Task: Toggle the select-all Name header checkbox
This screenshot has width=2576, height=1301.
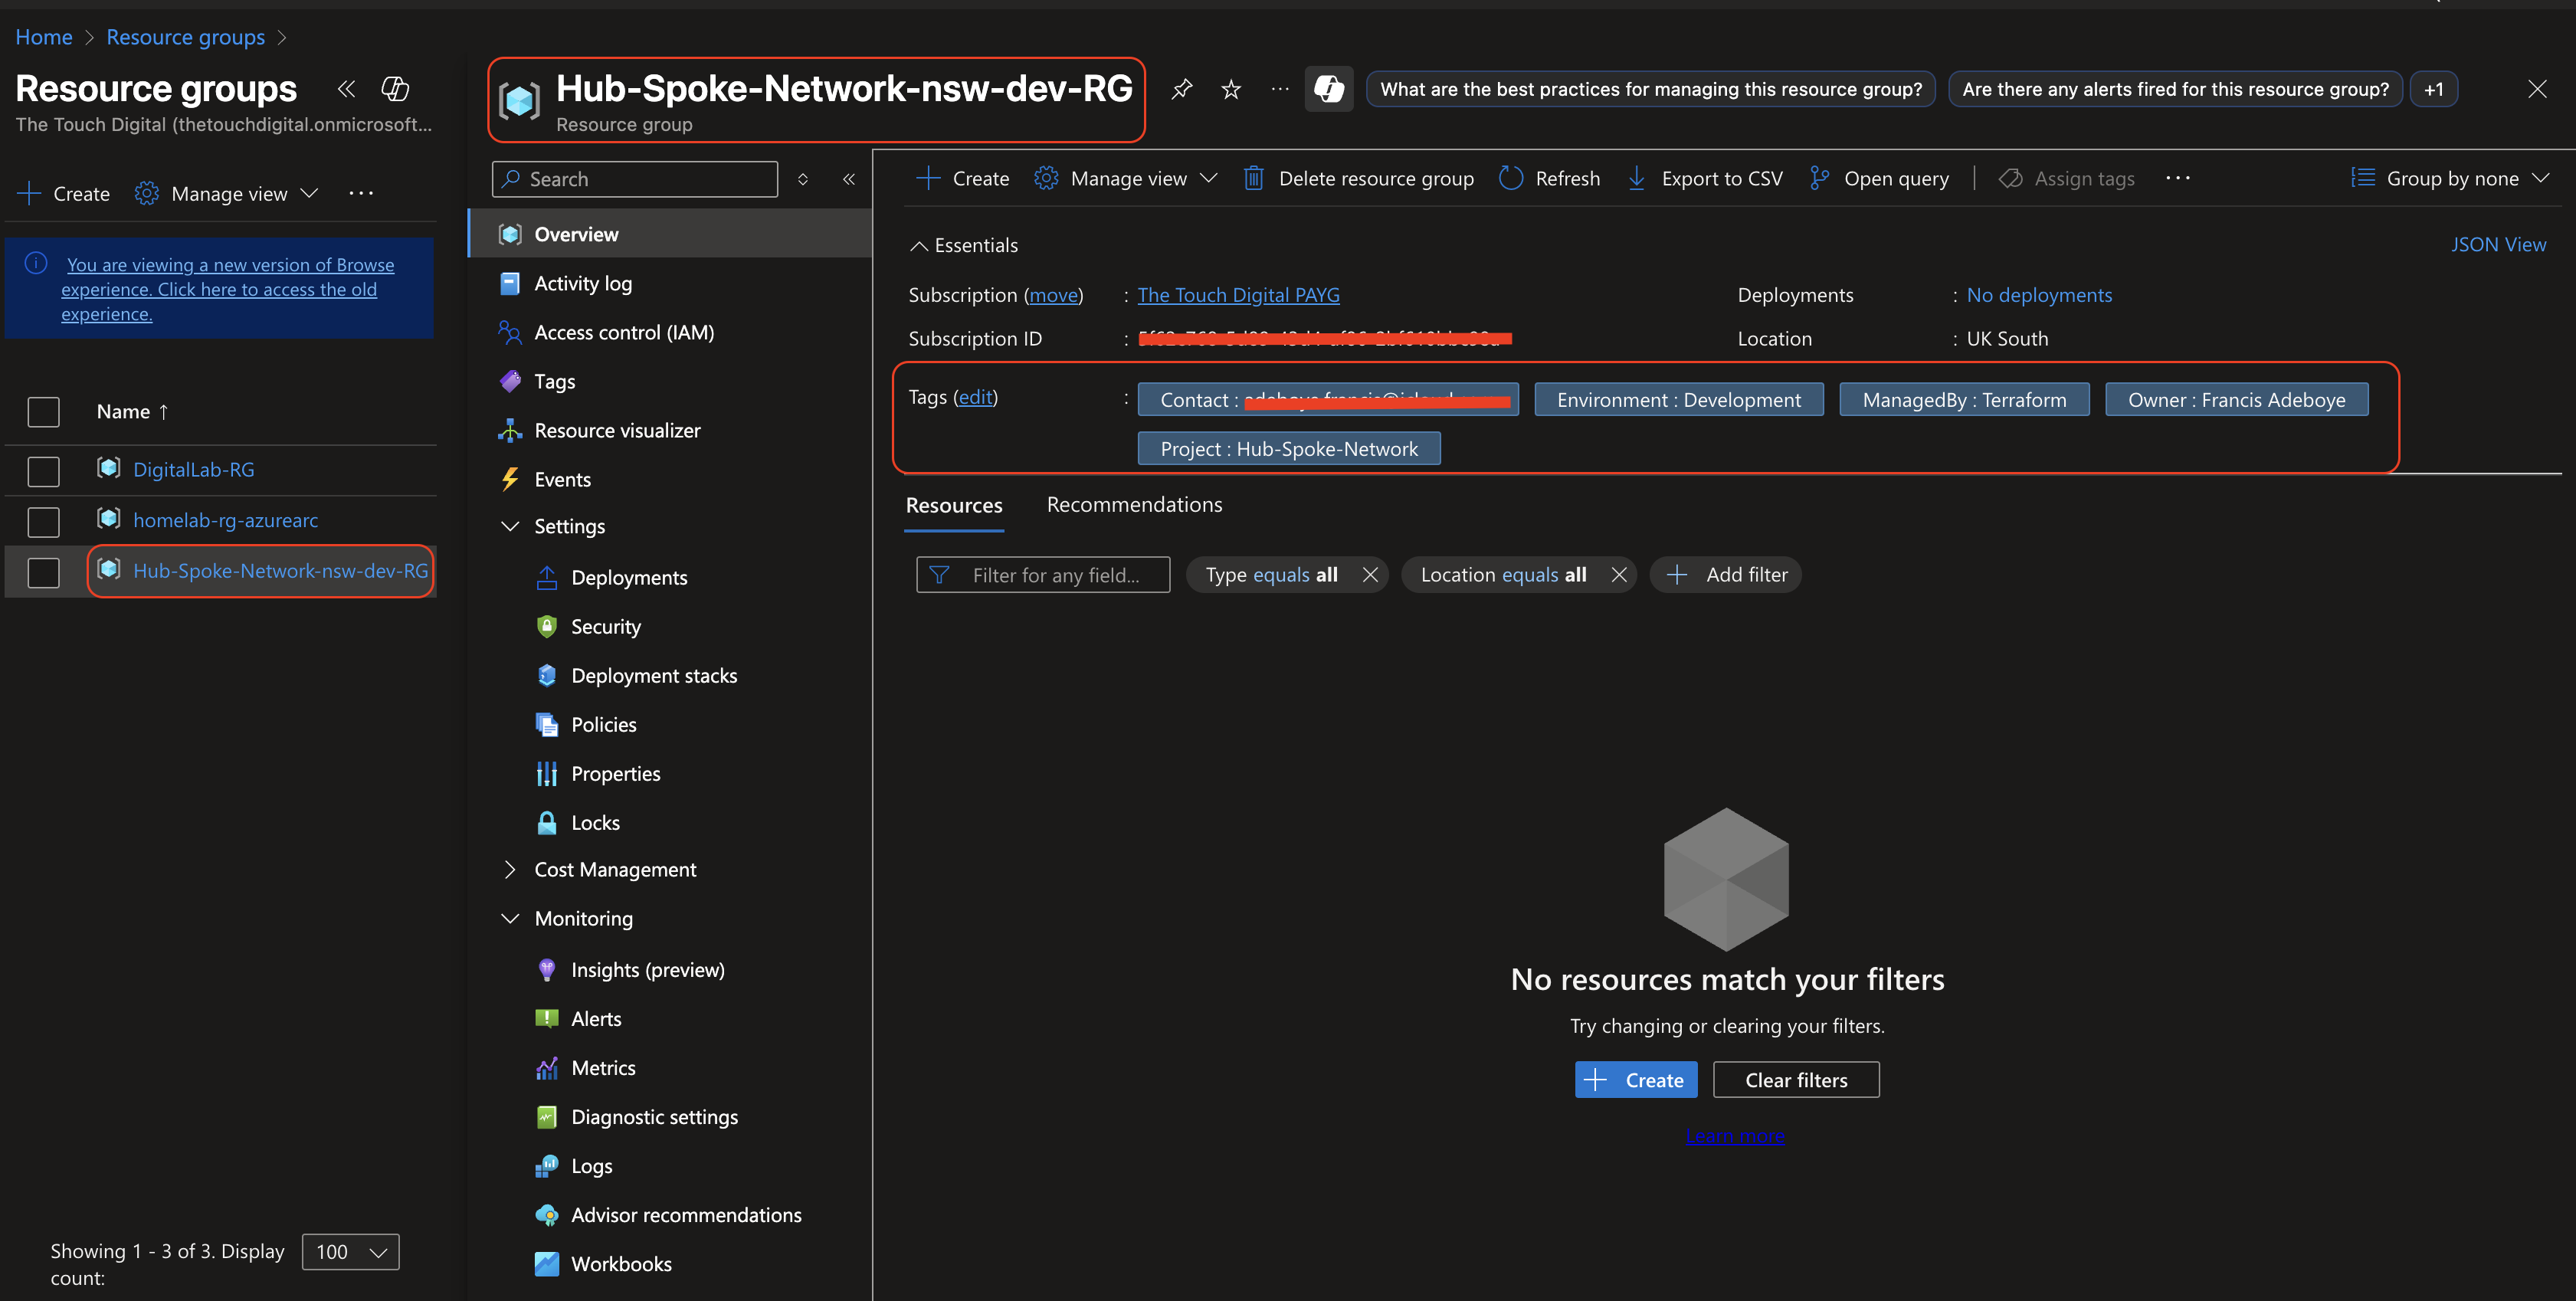Action: 43,411
